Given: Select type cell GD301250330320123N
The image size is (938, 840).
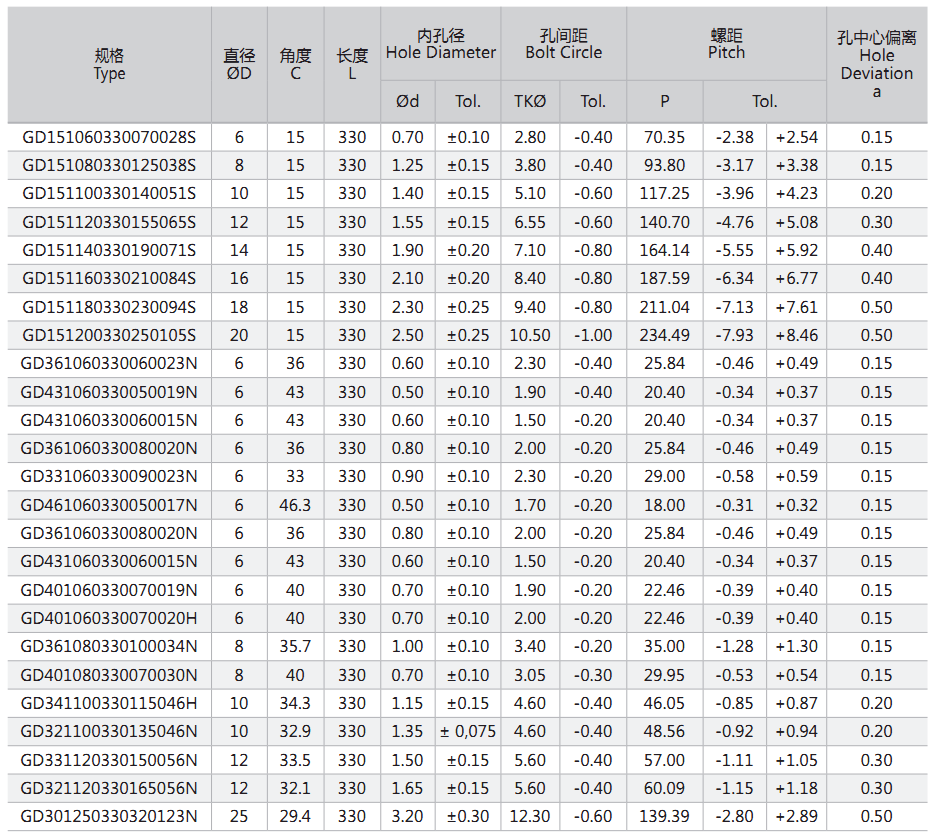Looking at the screenshot, I should (x=109, y=817).
